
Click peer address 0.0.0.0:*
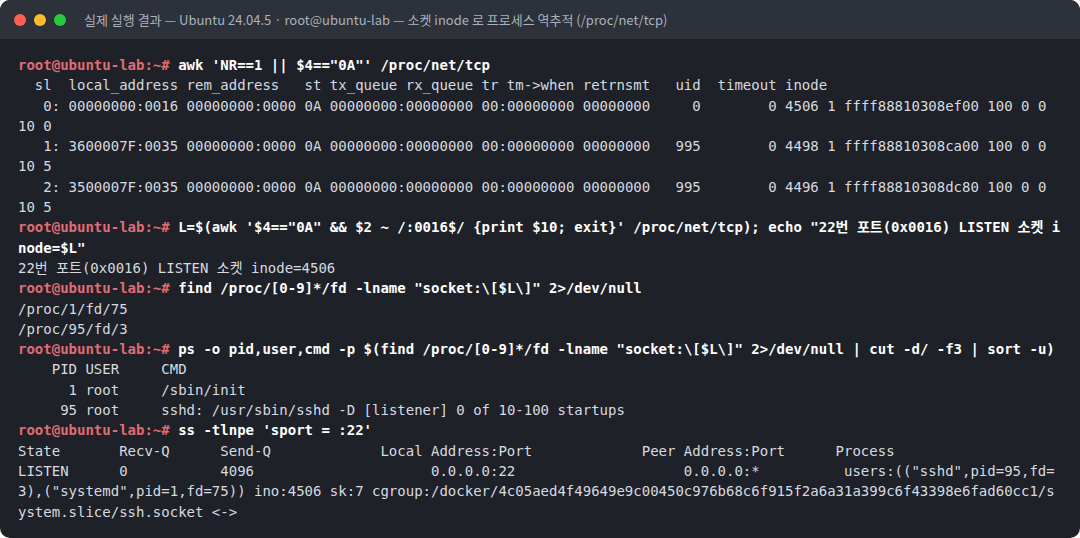721,471
